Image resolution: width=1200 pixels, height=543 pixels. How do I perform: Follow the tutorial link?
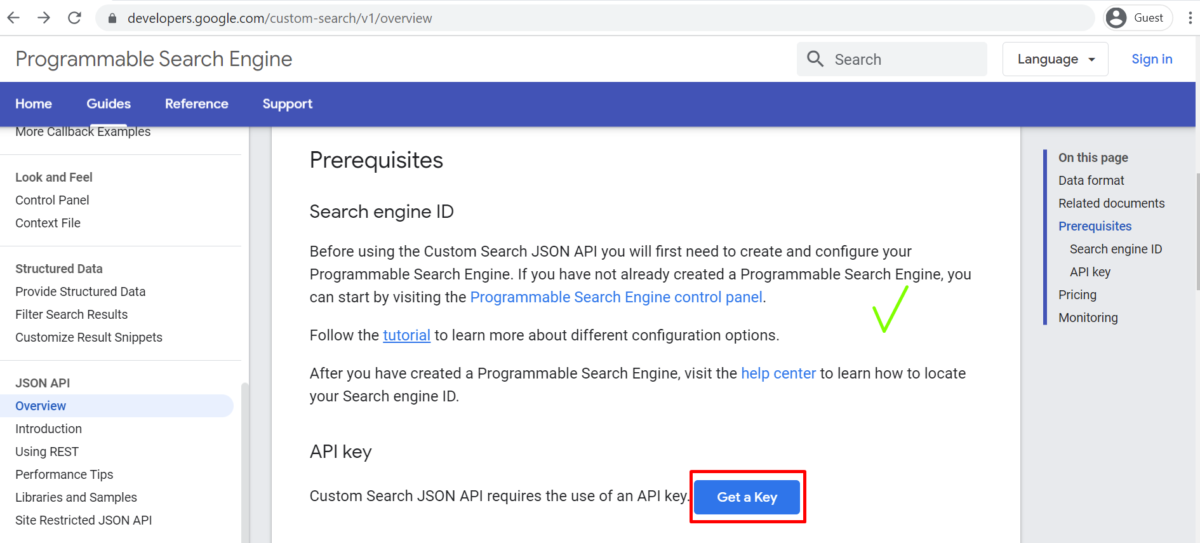407,335
